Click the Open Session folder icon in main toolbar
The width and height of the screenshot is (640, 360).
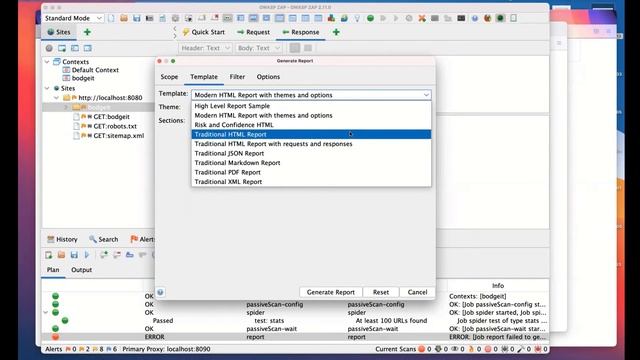(124, 18)
